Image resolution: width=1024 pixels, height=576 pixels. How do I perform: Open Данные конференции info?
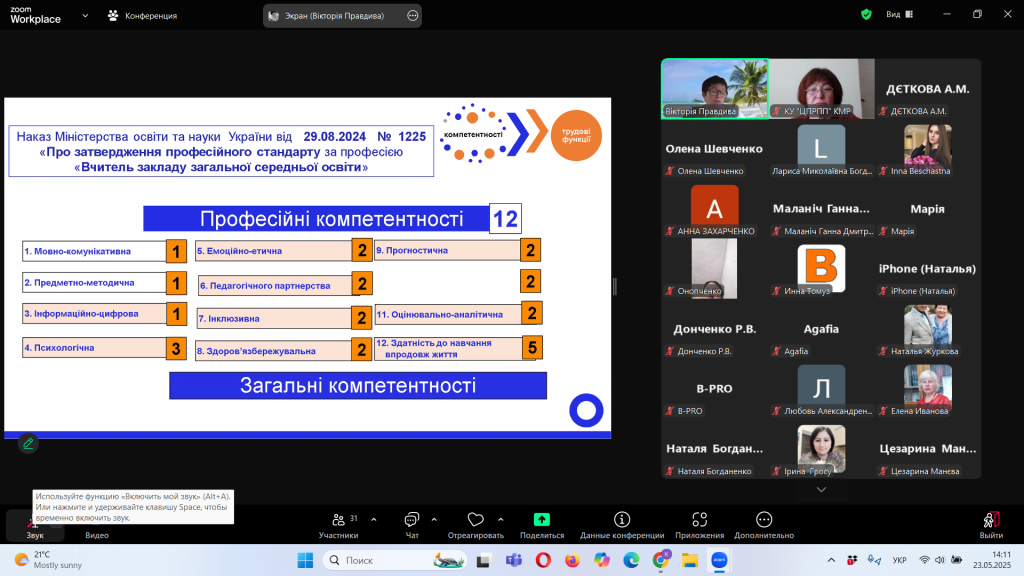pos(622,526)
